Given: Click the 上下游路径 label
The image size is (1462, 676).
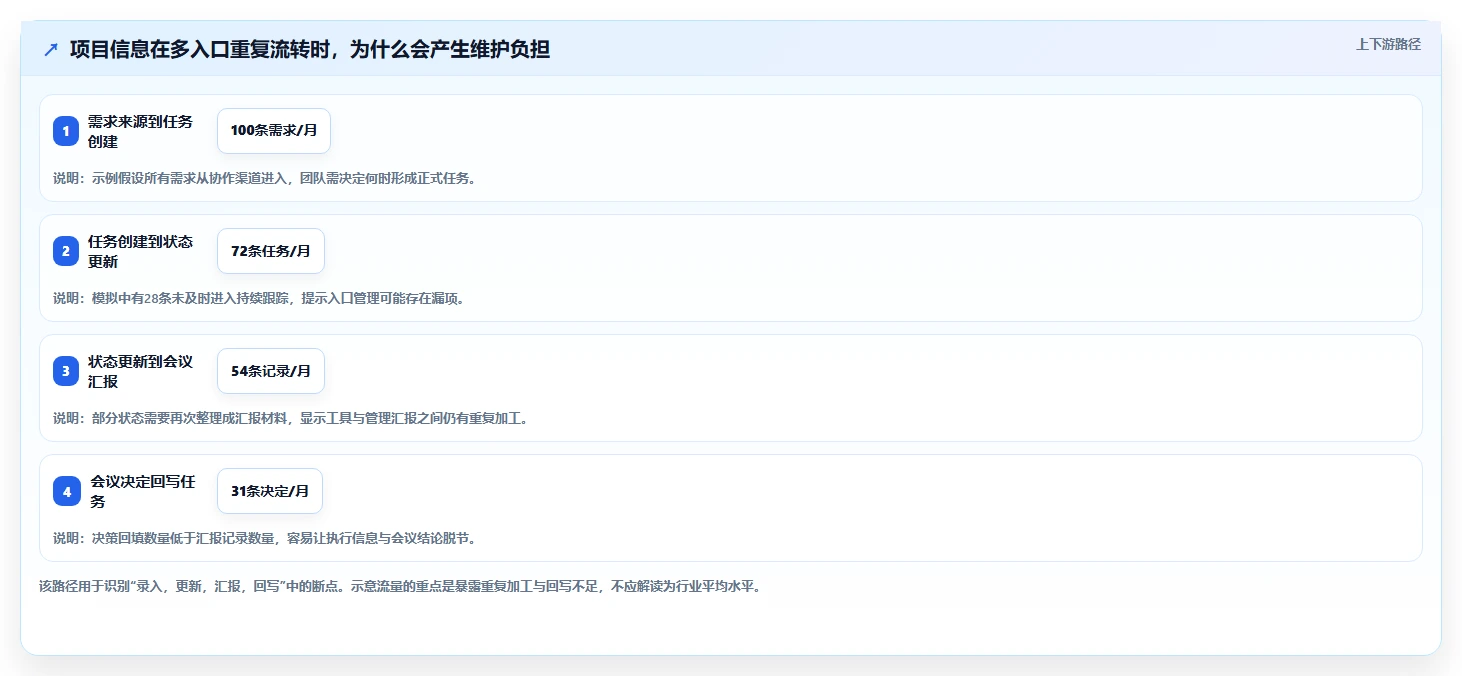Looking at the screenshot, I should point(1388,44).
